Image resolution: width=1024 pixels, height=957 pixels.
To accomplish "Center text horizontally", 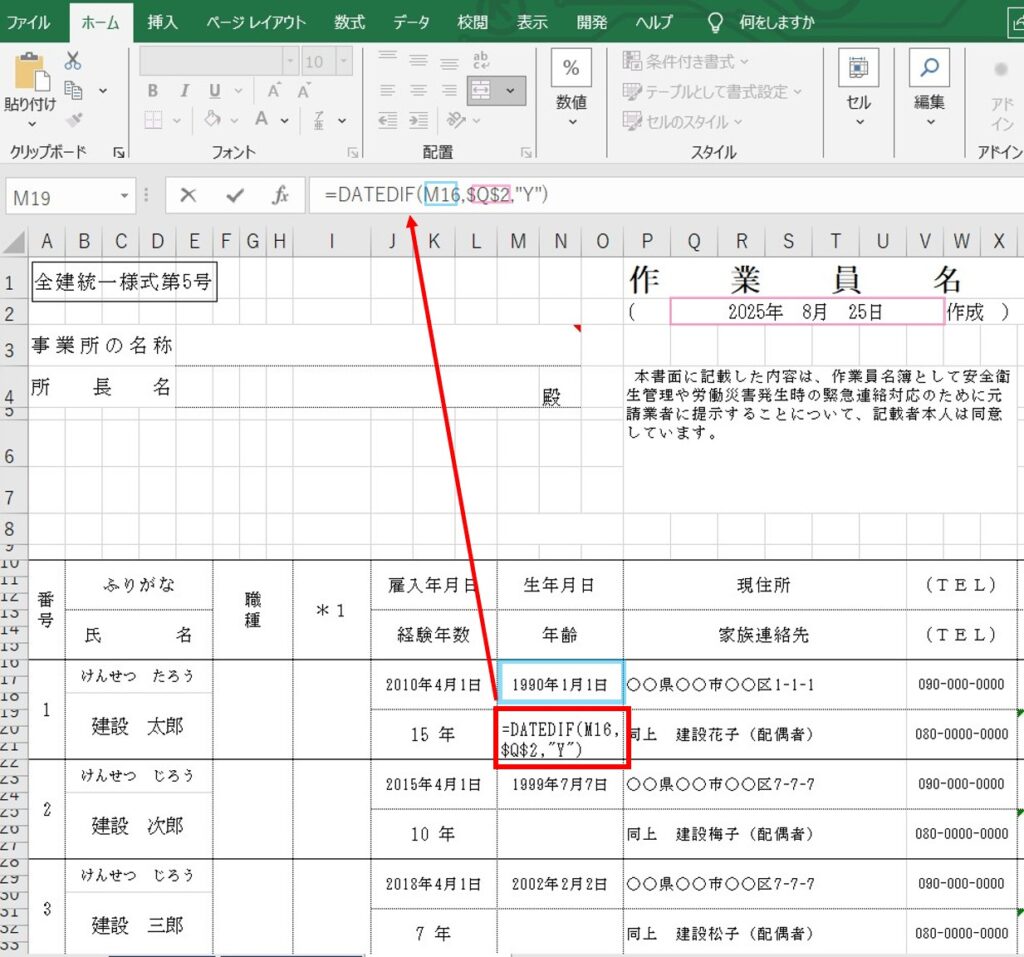I will click(419, 90).
